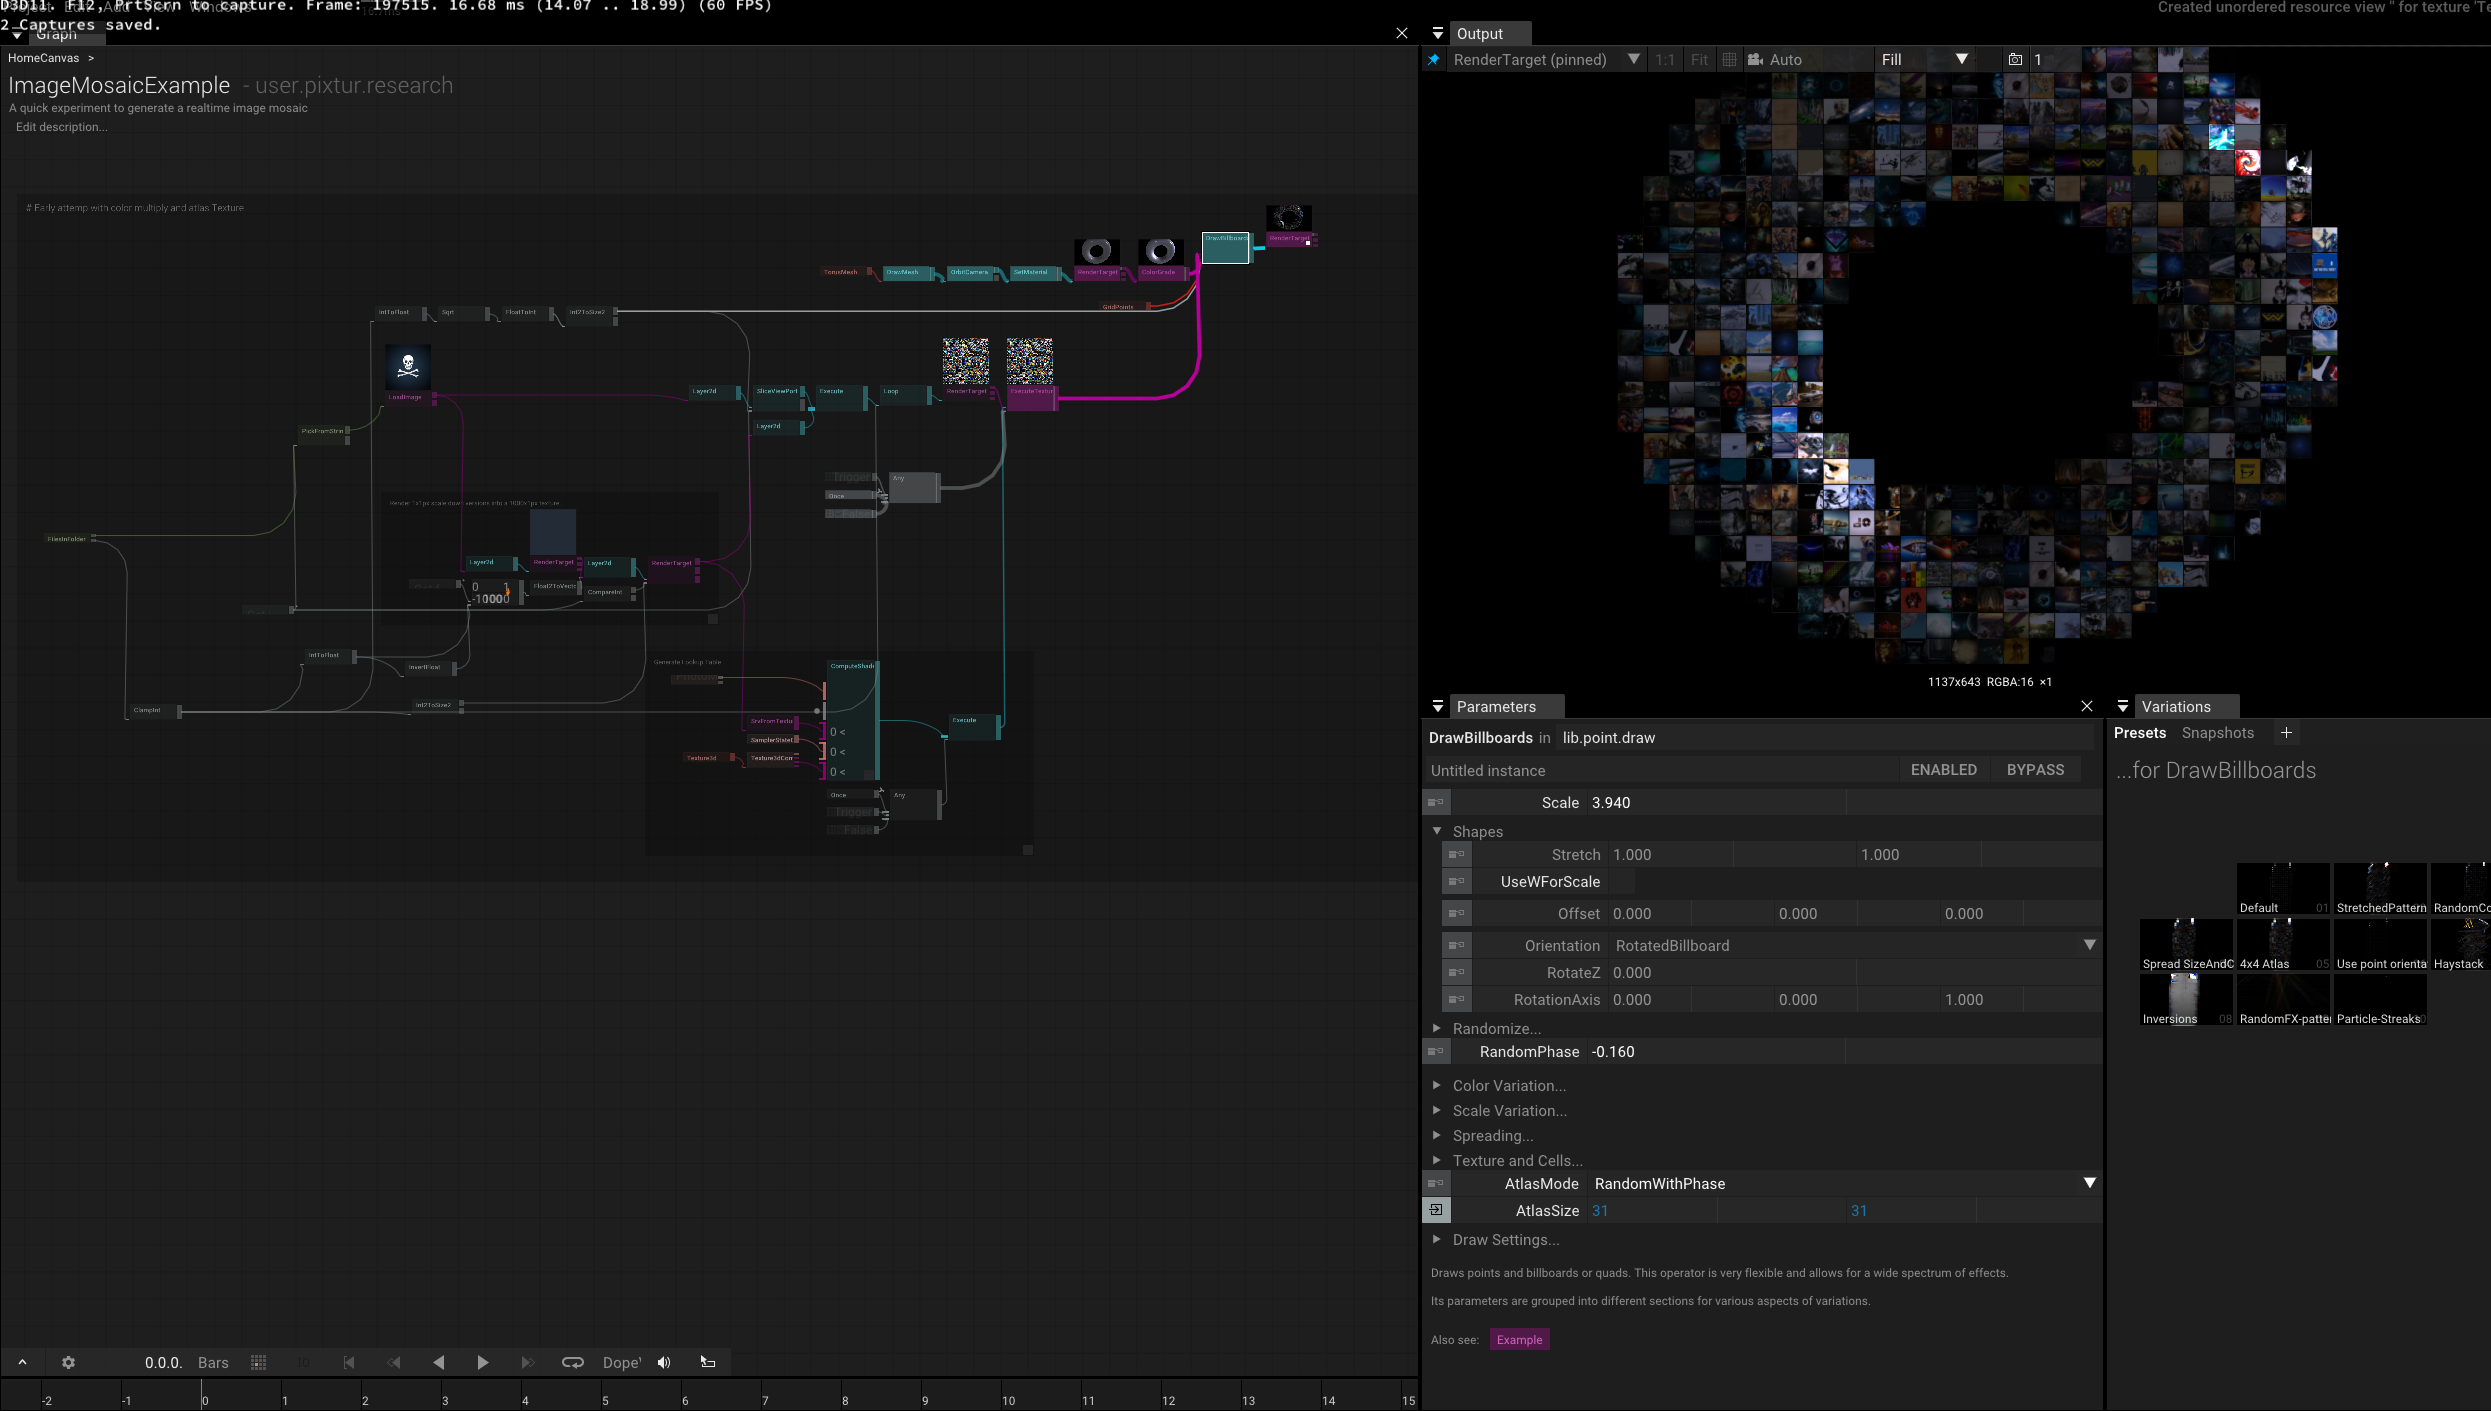Viewport: 2491px width, 1411px height.
Task: Open the RenderTarget (pinned) dropdown
Action: tap(1545, 60)
